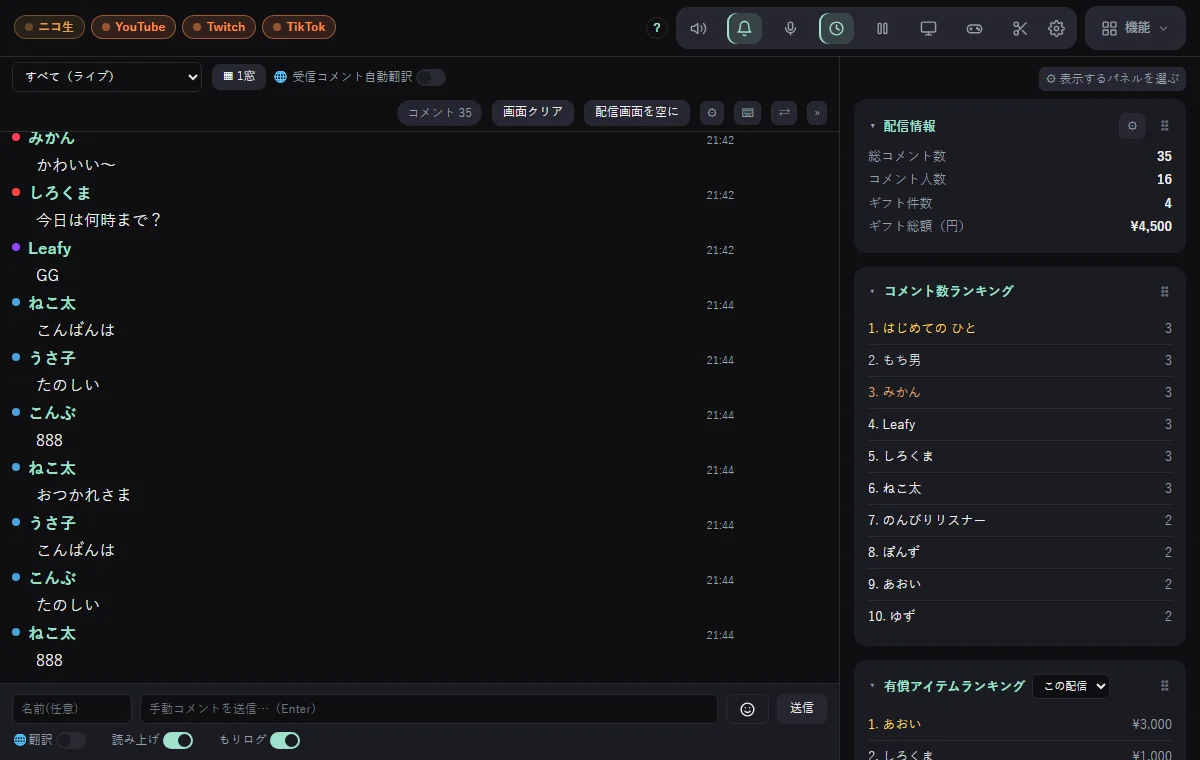Click the pause icon in top toolbar
Viewport: 1200px width, 760px height.
click(882, 28)
